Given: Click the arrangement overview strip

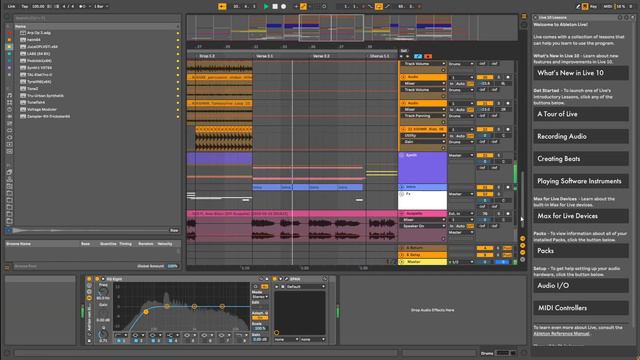Looking at the screenshot, I should 352,28.
